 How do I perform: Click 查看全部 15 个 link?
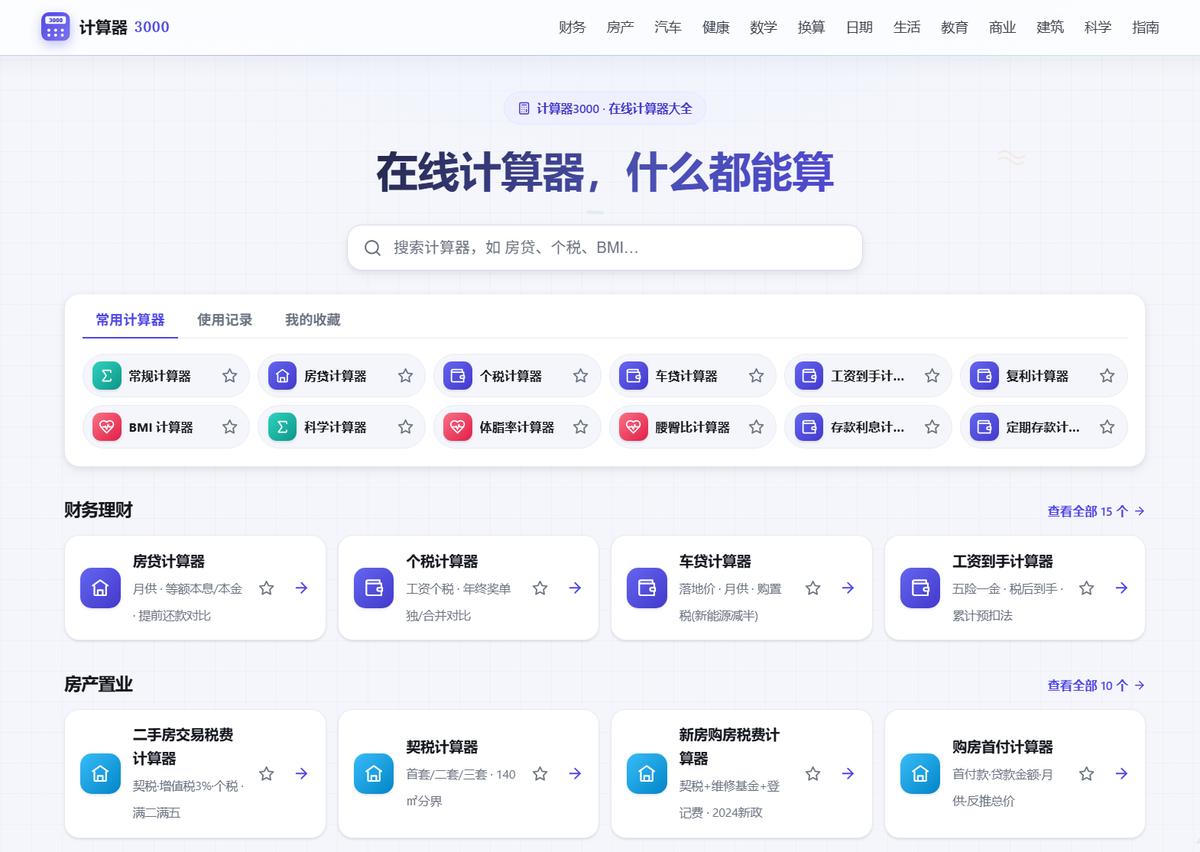(x=1096, y=511)
